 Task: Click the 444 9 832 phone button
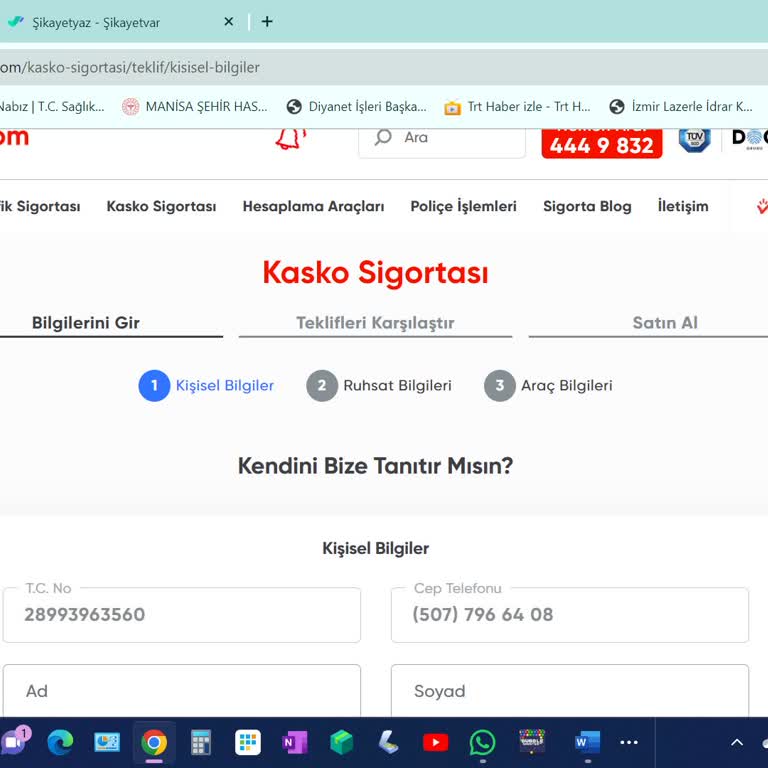(x=601, y=144)
